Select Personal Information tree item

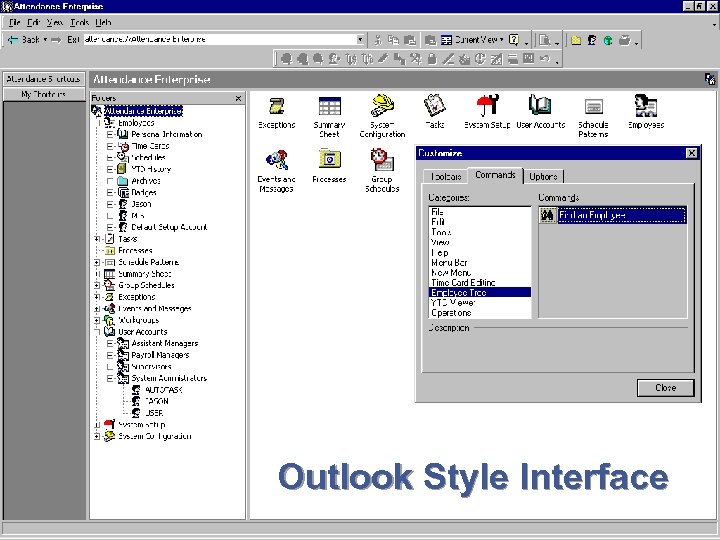pos(167,134)
